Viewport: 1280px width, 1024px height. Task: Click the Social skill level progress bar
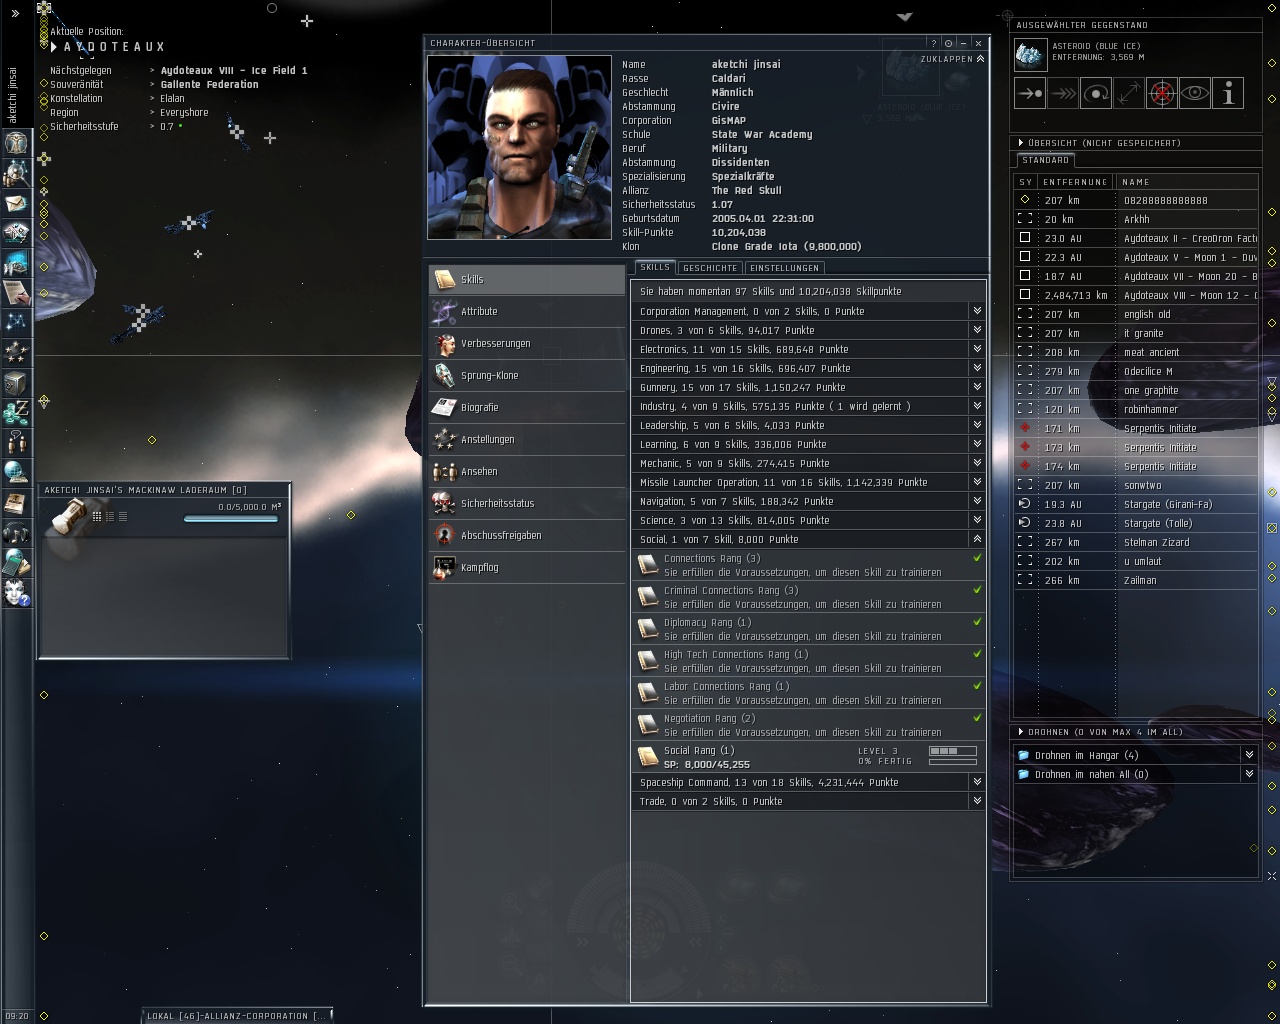pyautogui.click(x=953, y=751)
